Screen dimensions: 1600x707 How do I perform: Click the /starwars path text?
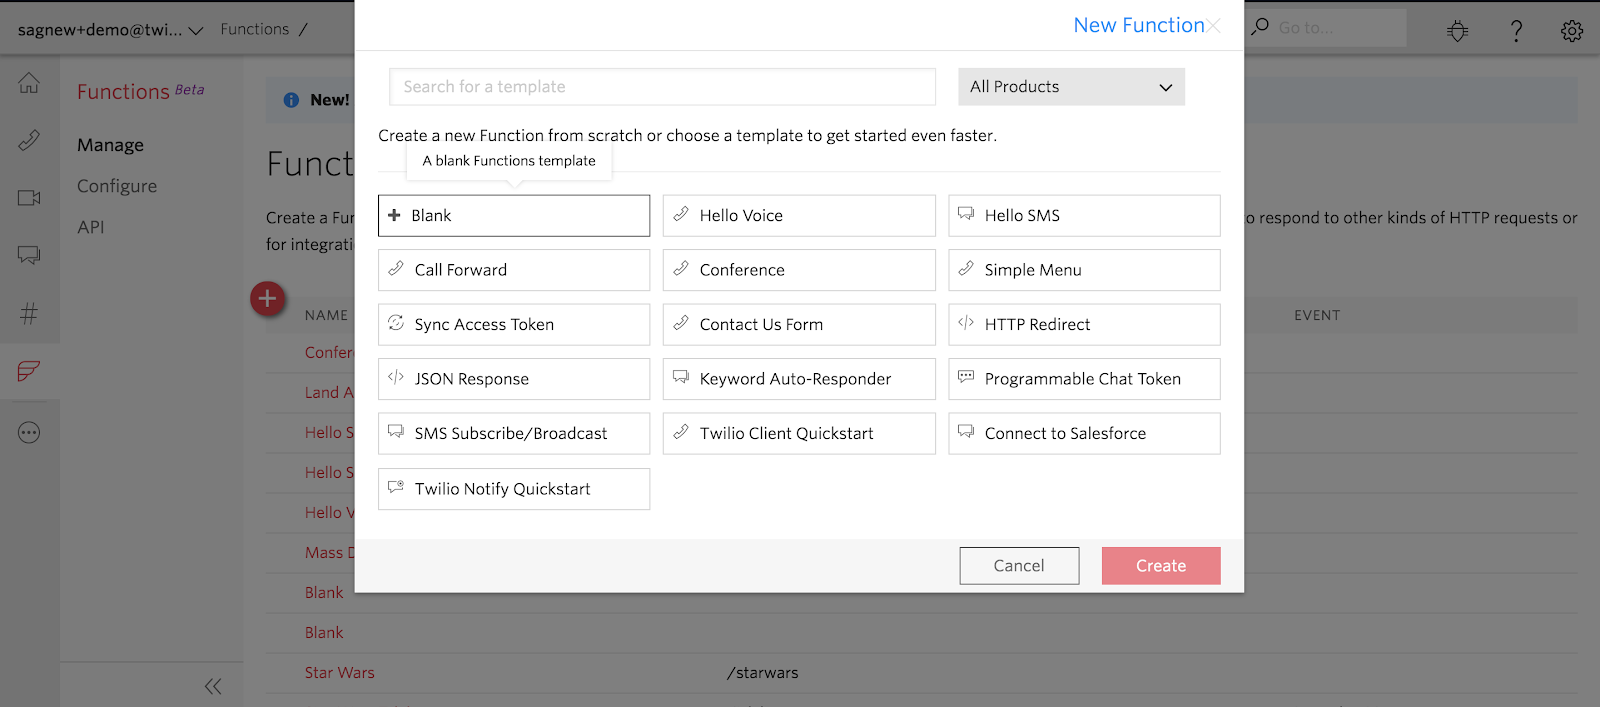[x=763, y=673]
